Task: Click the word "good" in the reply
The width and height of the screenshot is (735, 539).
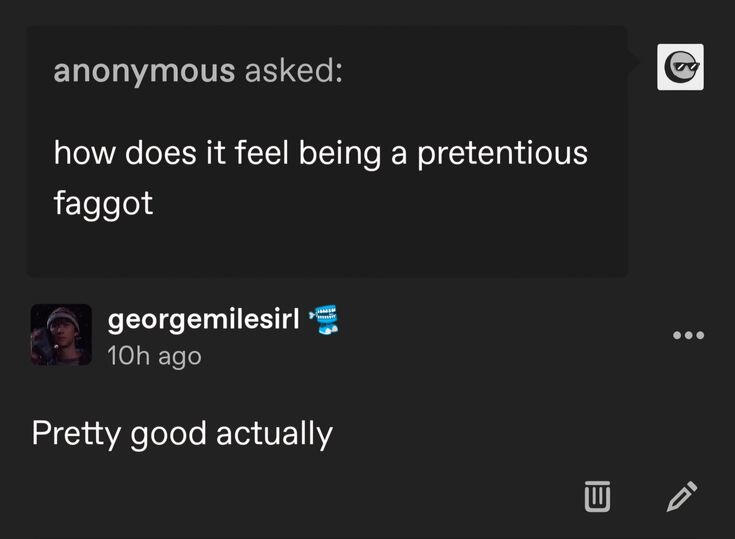Action: [x=169, y=434]
